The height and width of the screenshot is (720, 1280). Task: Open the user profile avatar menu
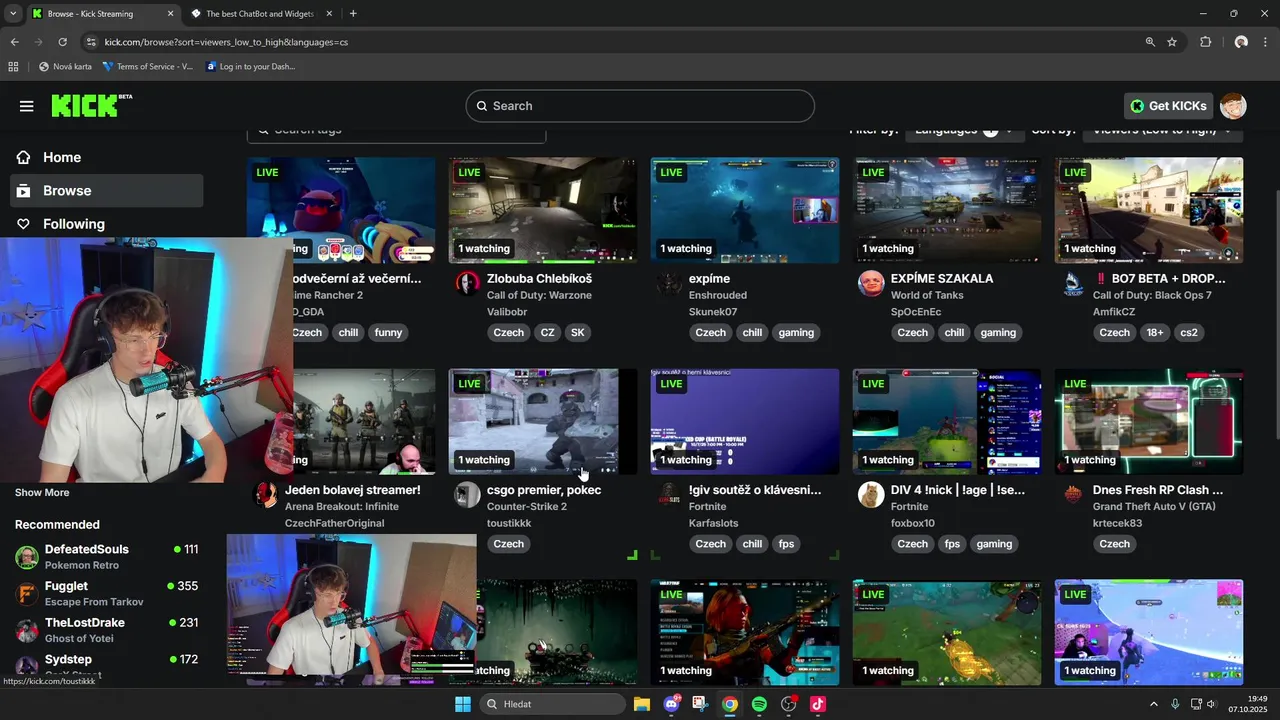(1233, 106)
